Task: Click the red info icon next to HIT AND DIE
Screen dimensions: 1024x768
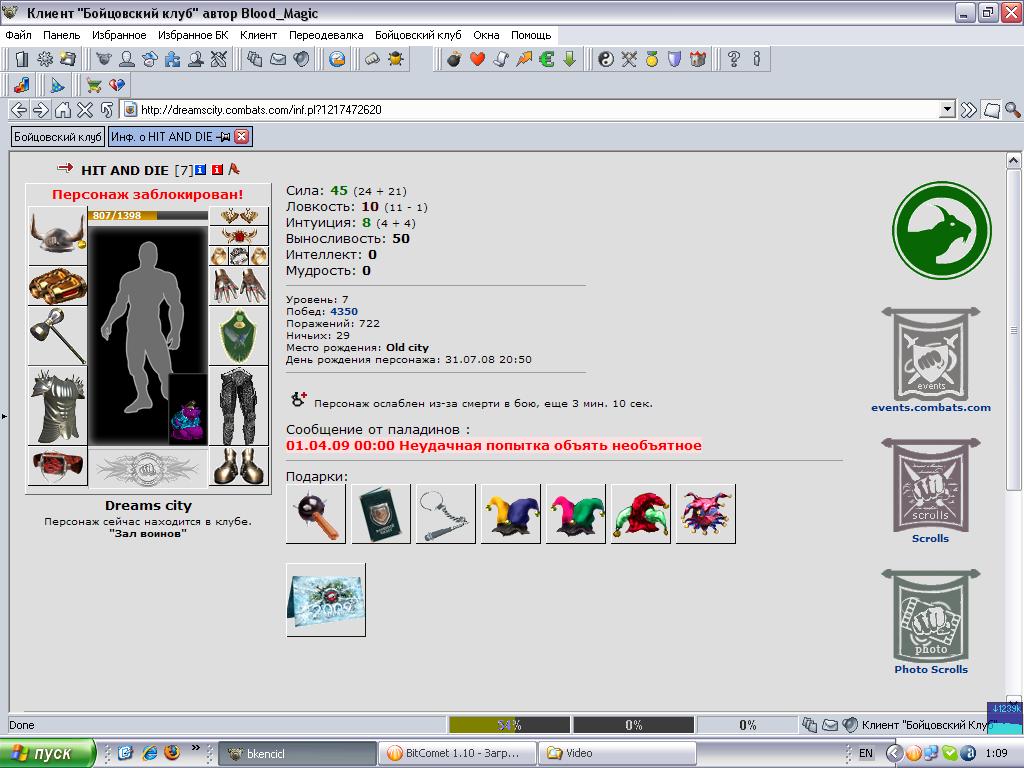Action: (217, 170)
